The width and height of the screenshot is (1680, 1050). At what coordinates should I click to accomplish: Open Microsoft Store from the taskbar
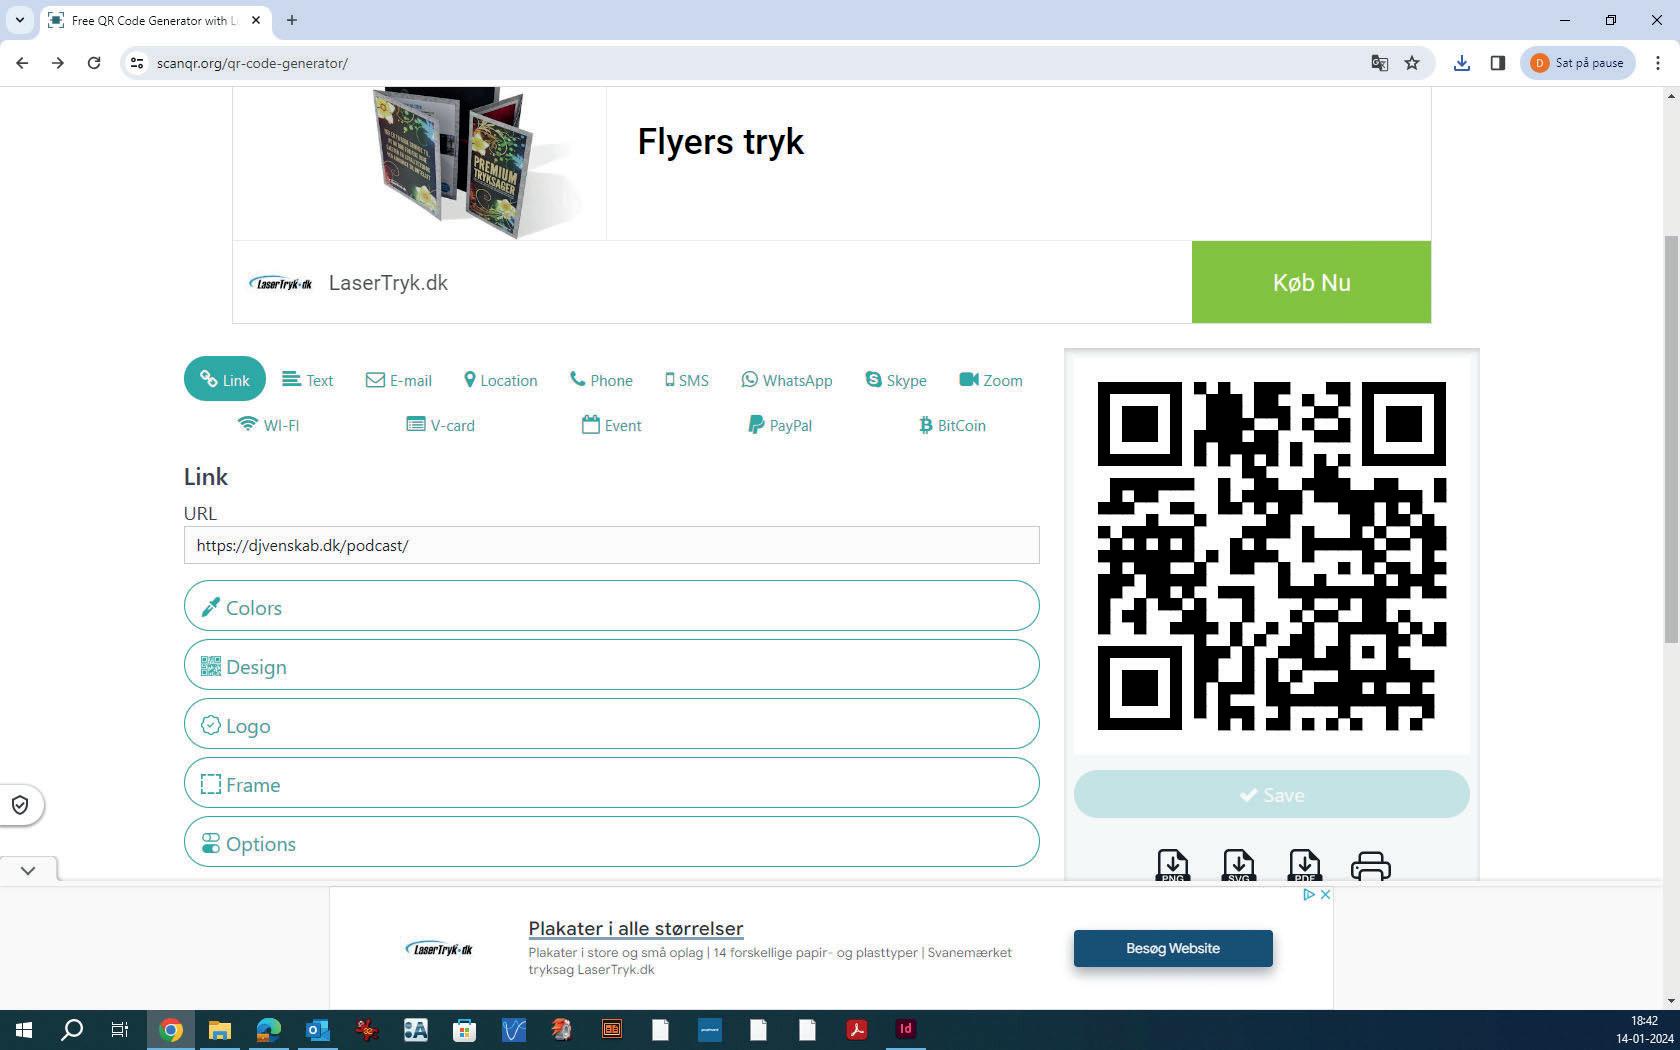pyautogui.click(x=464, y=1029)
